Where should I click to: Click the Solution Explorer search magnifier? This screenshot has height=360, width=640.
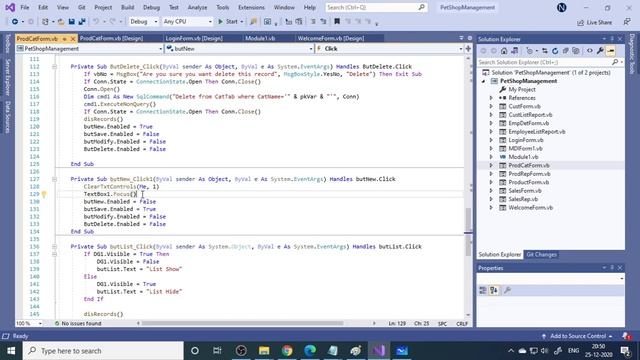615,62
